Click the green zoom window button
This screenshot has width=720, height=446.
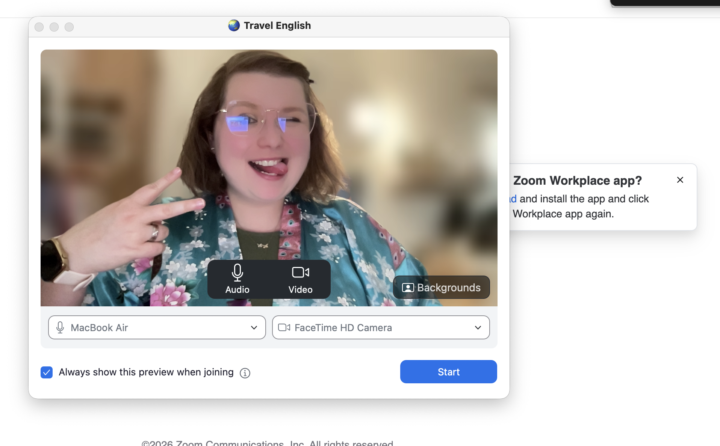(69, 27)
